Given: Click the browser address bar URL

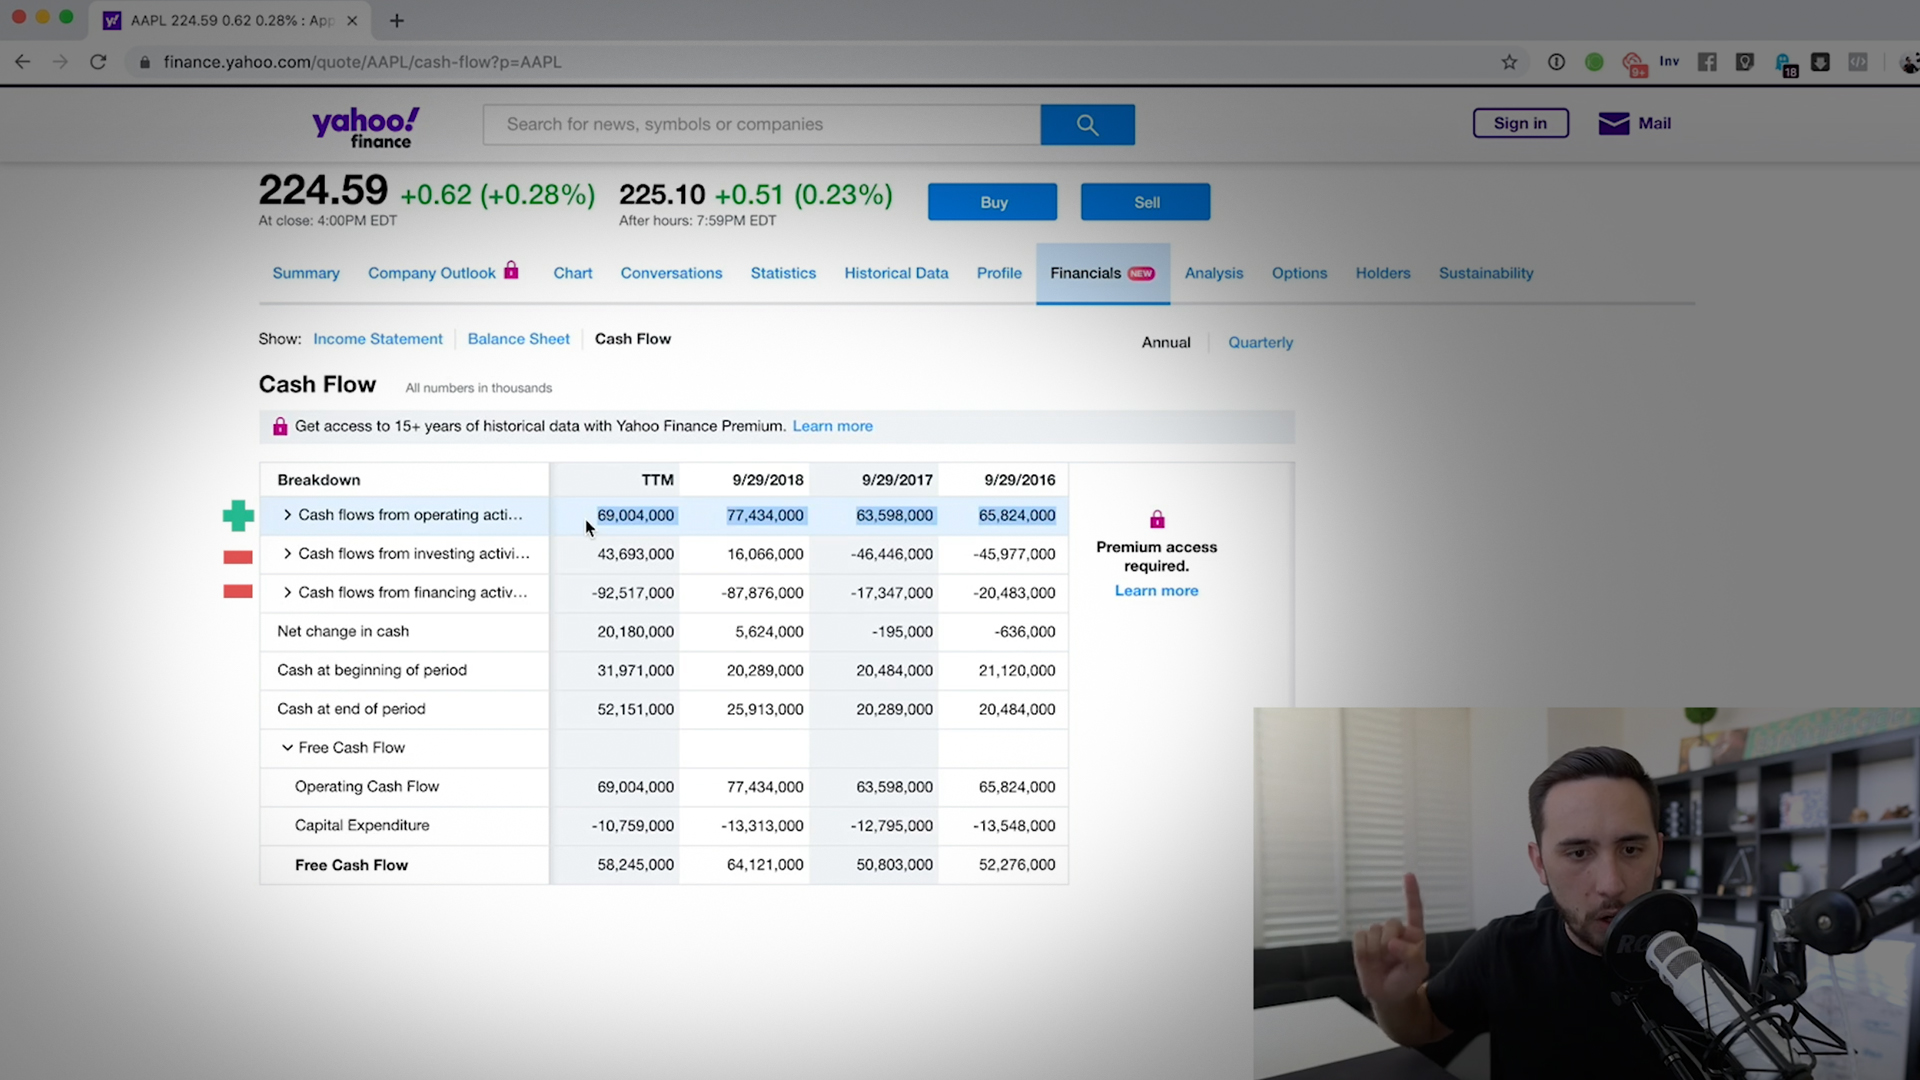Looking at the screenshot, I should click(x=363, y=62).
